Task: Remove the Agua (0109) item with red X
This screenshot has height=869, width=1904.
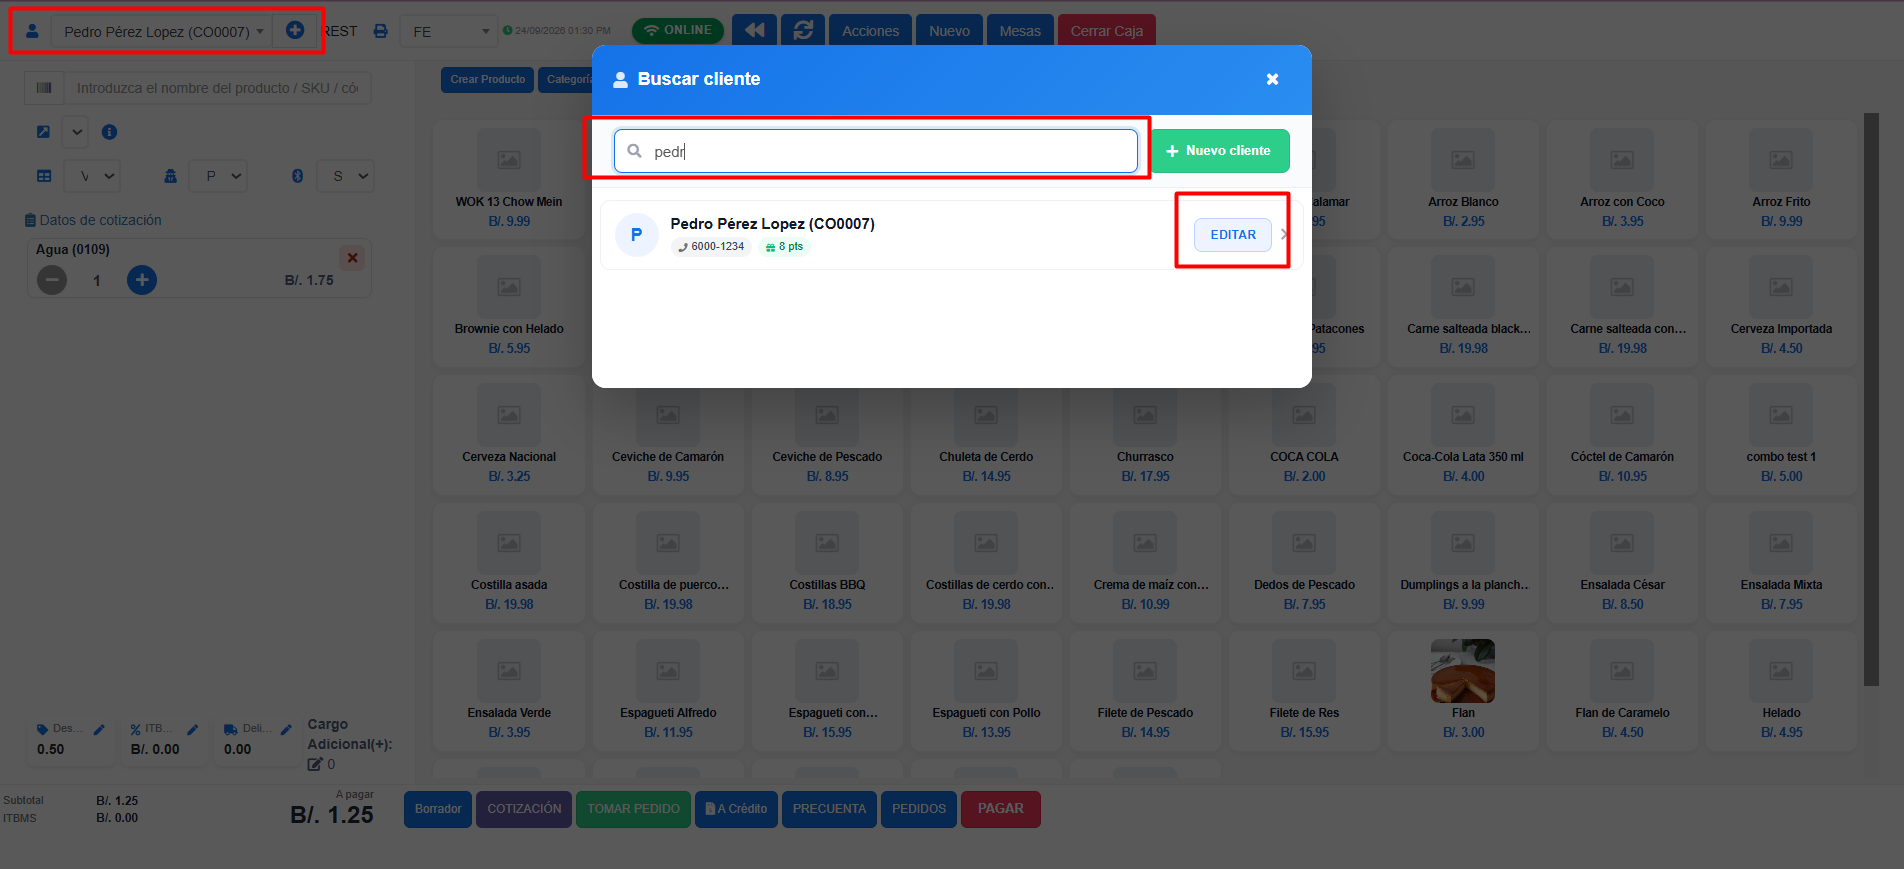Action: [x=352, y=258]
